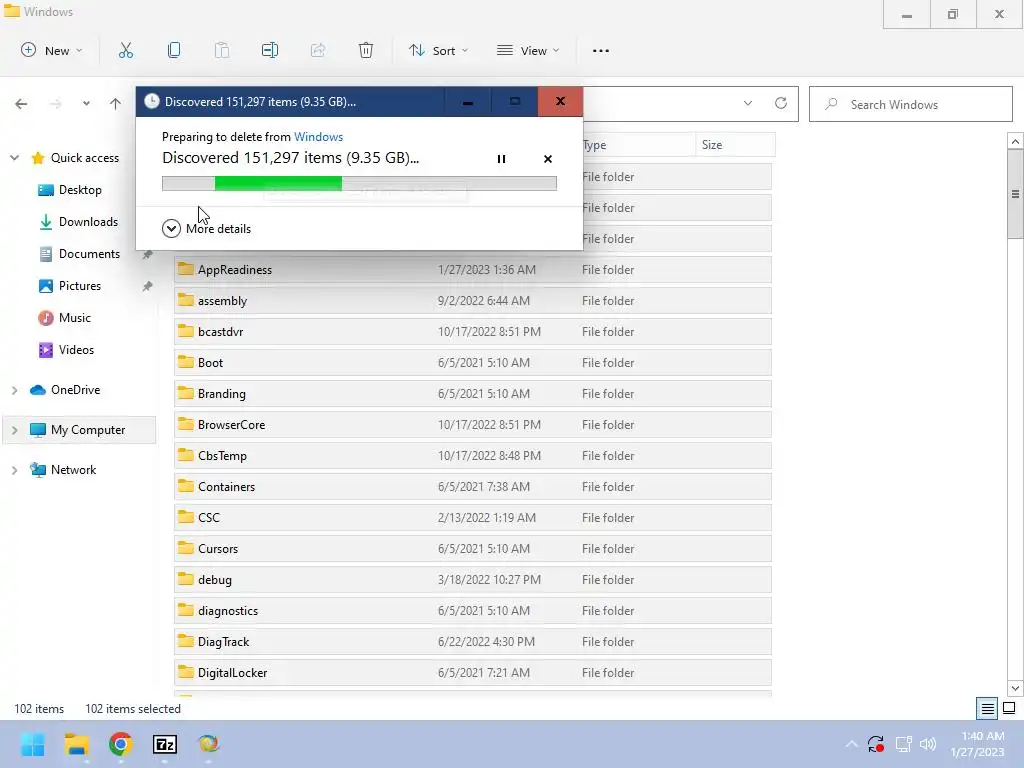Click the Windows link in delete dialog
The height and width of the screenshot is (768, 1024).
click(318, 136)
